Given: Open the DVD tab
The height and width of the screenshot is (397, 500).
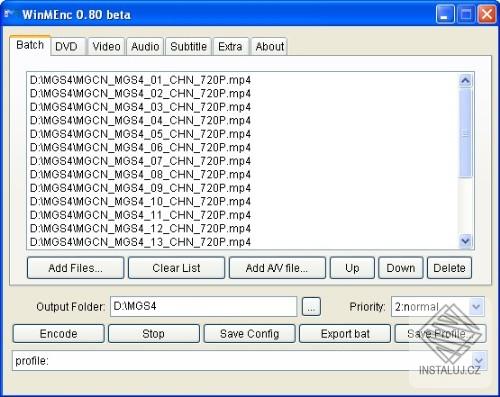Looking at the screenshot, I should [68, 47].
